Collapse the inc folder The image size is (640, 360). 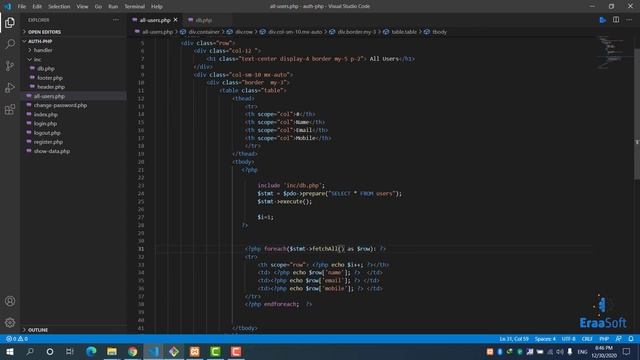(37, 60)
